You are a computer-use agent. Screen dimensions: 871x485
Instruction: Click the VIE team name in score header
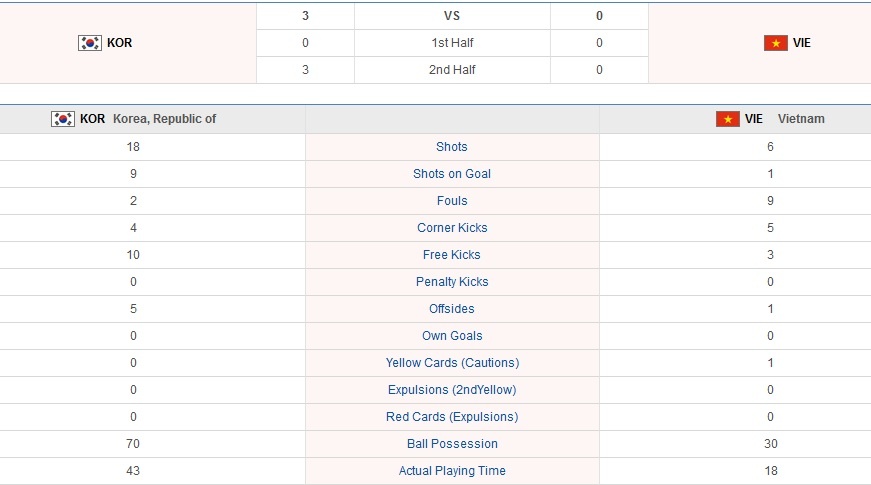802,43
